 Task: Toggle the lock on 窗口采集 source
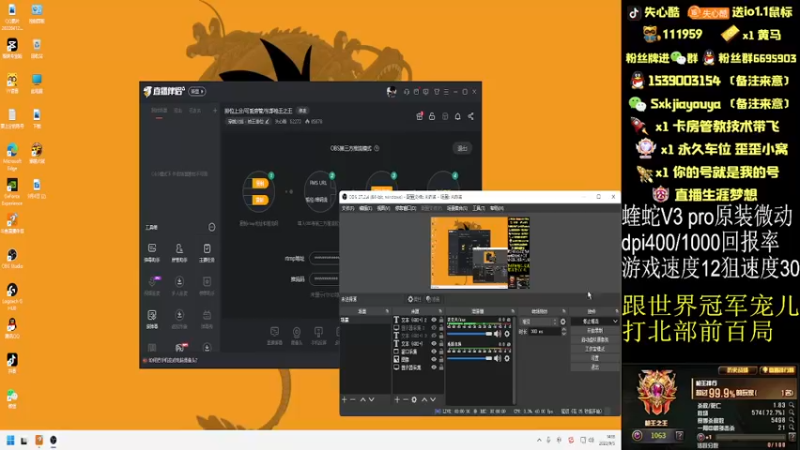[x=441, y=352]
